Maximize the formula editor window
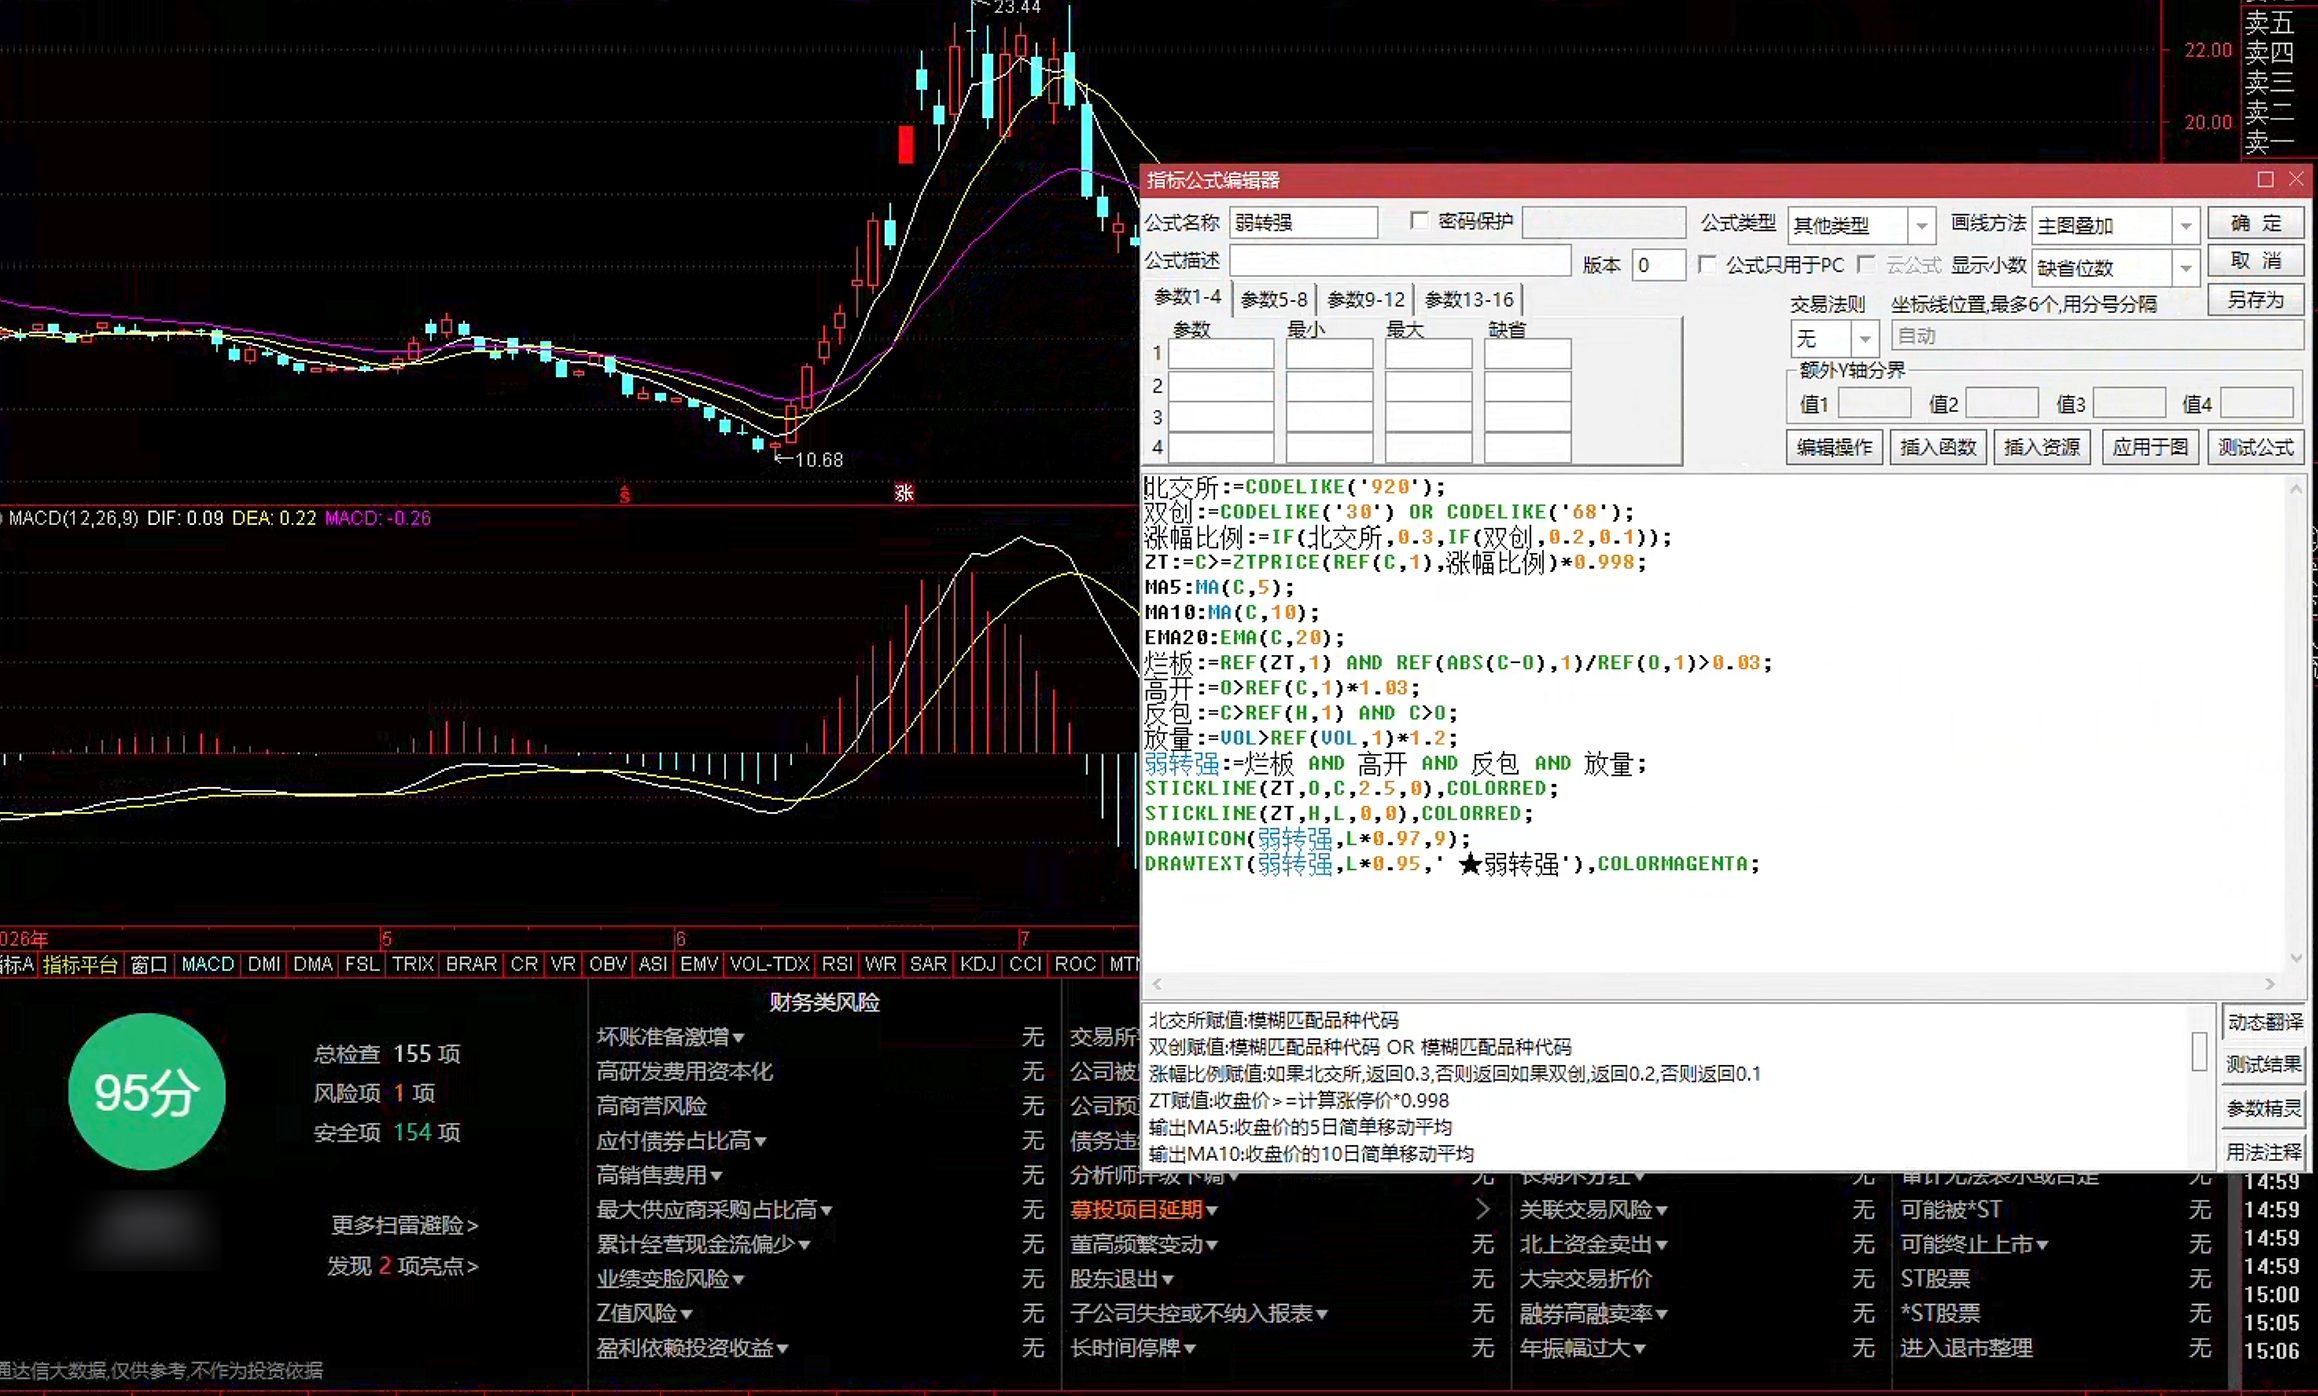The image size is (2318, 1396). [x=2265, y=180]
